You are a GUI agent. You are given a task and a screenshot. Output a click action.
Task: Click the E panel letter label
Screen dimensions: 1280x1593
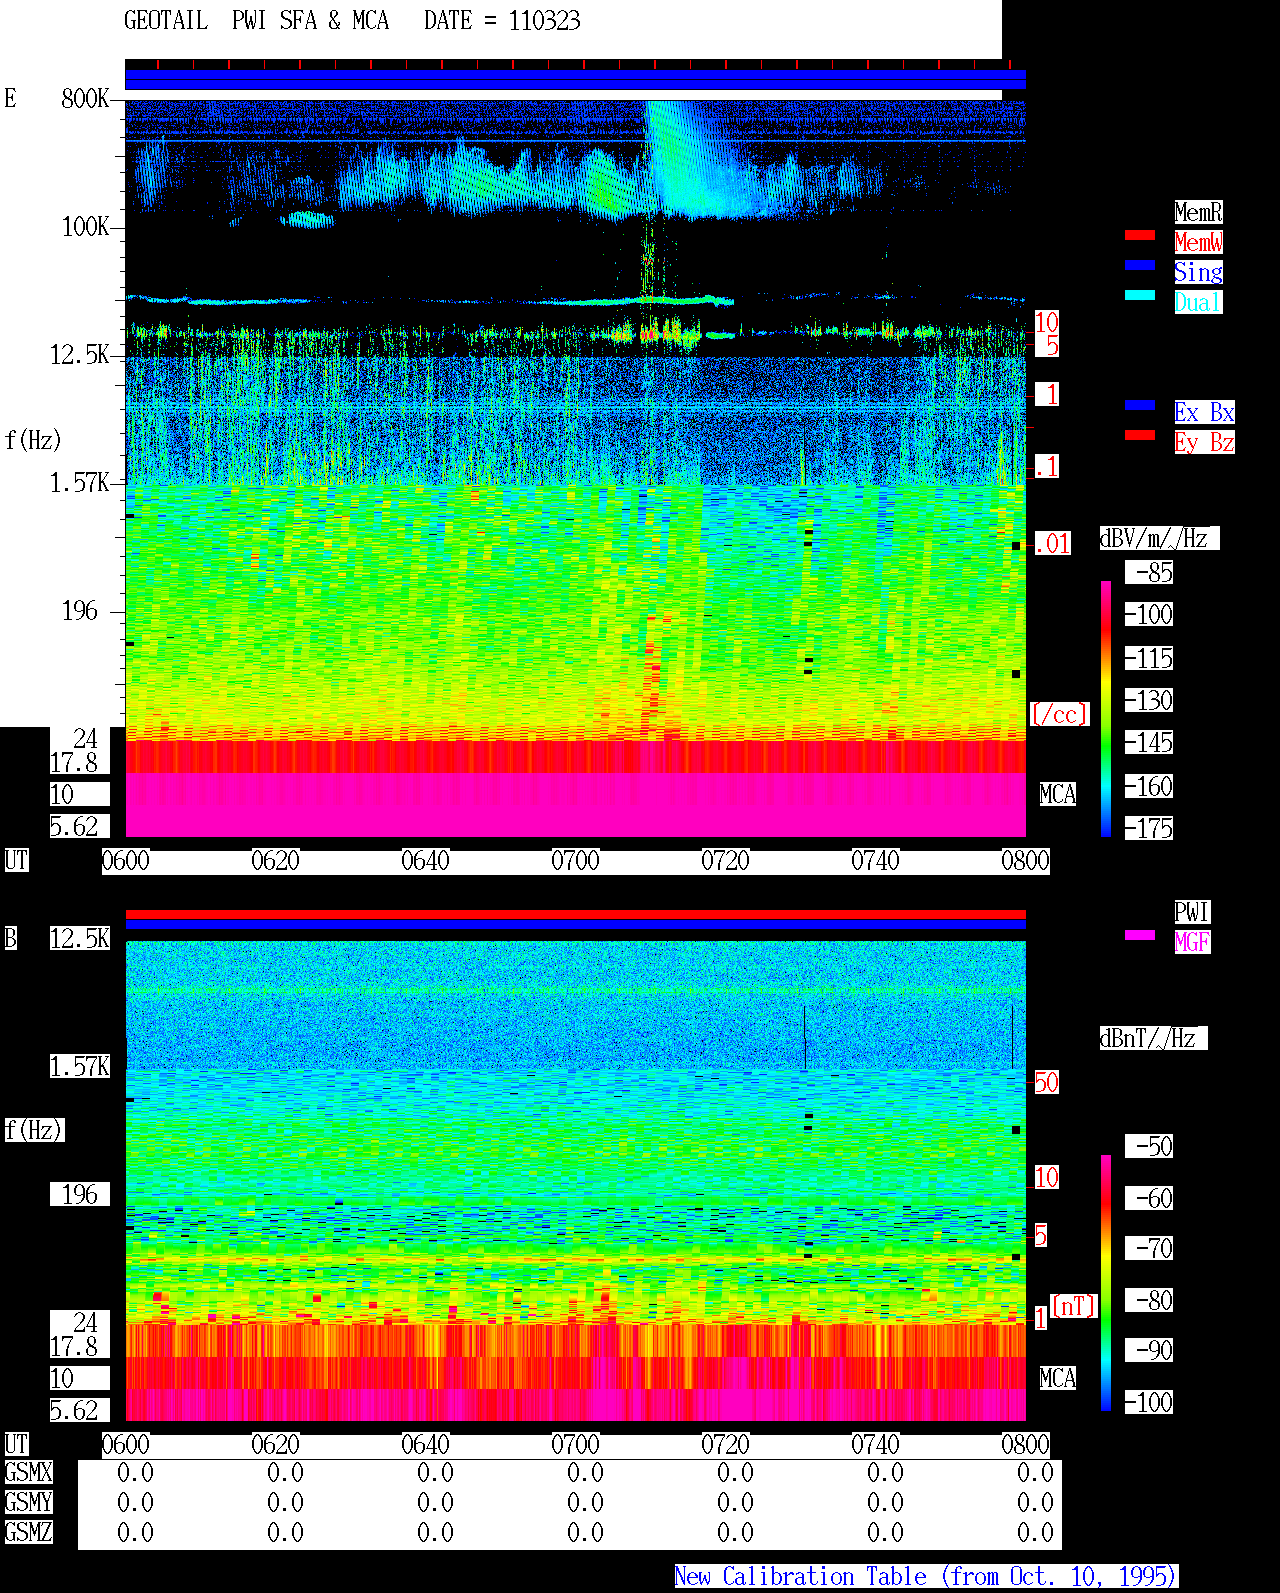(x=10, y=98)
